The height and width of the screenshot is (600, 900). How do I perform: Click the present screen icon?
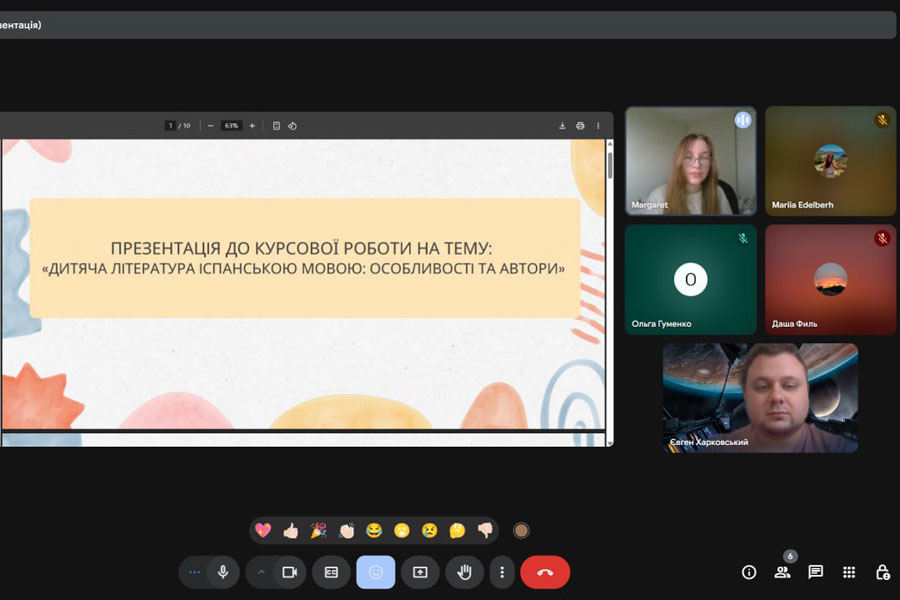pyautogui.click(x=420, y=572)
